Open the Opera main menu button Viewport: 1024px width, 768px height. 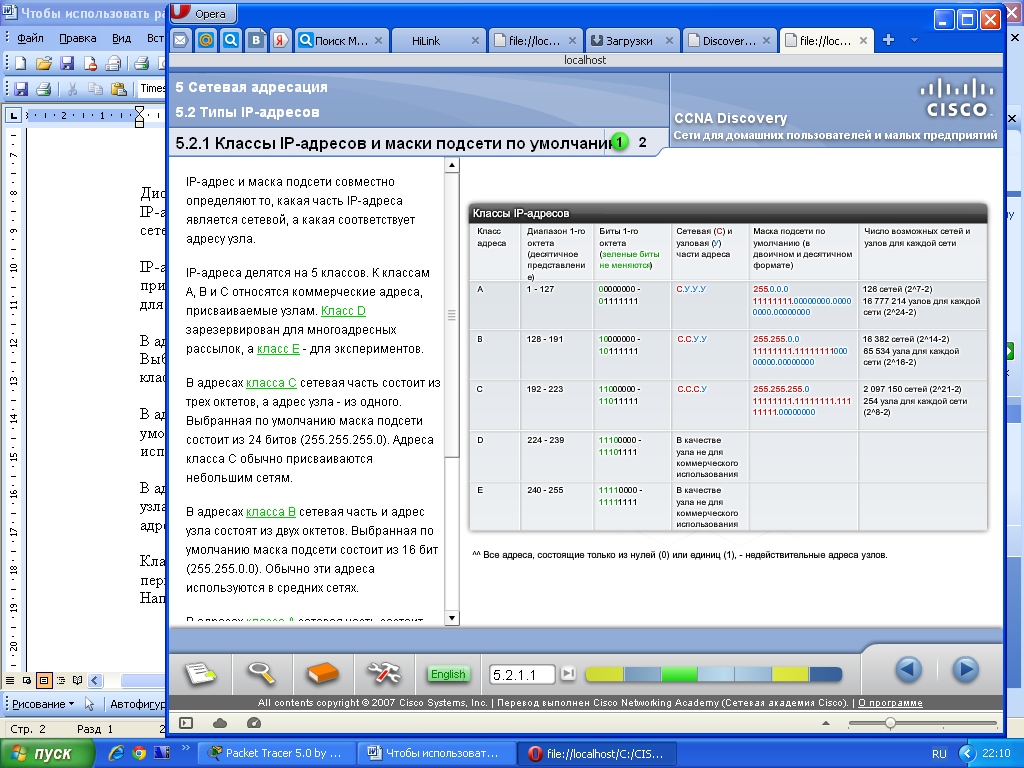pyautogui.click(x=204, y=14)
